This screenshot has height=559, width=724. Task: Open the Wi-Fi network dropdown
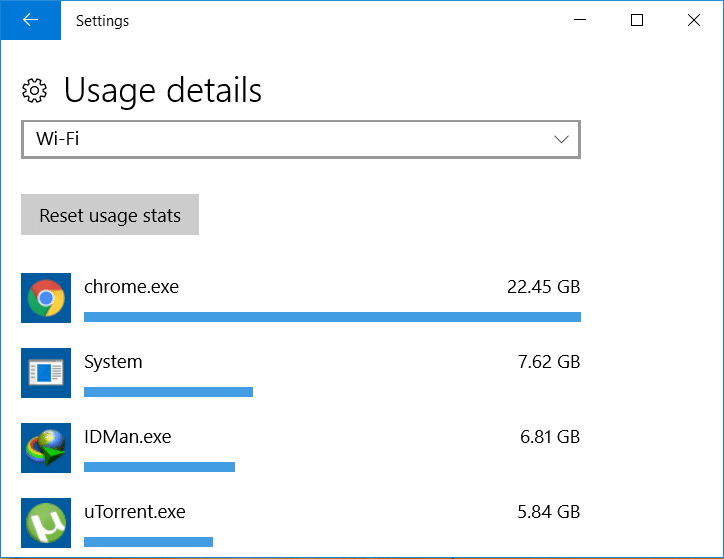[301, 139]
